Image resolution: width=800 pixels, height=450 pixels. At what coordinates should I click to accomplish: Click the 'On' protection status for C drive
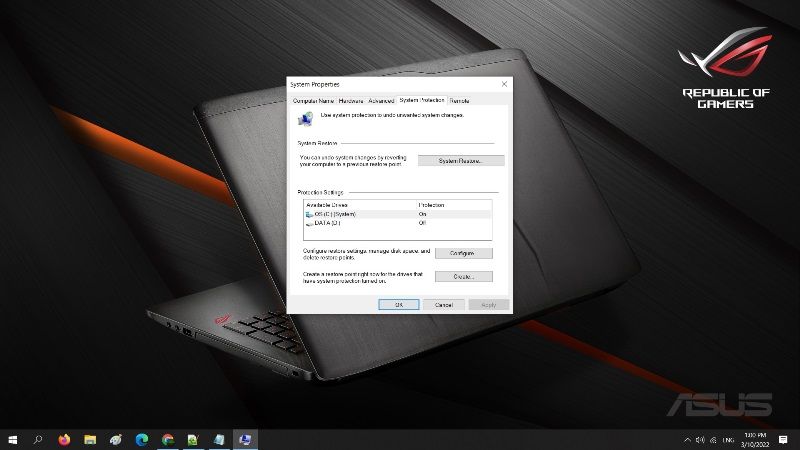[422, 214]
